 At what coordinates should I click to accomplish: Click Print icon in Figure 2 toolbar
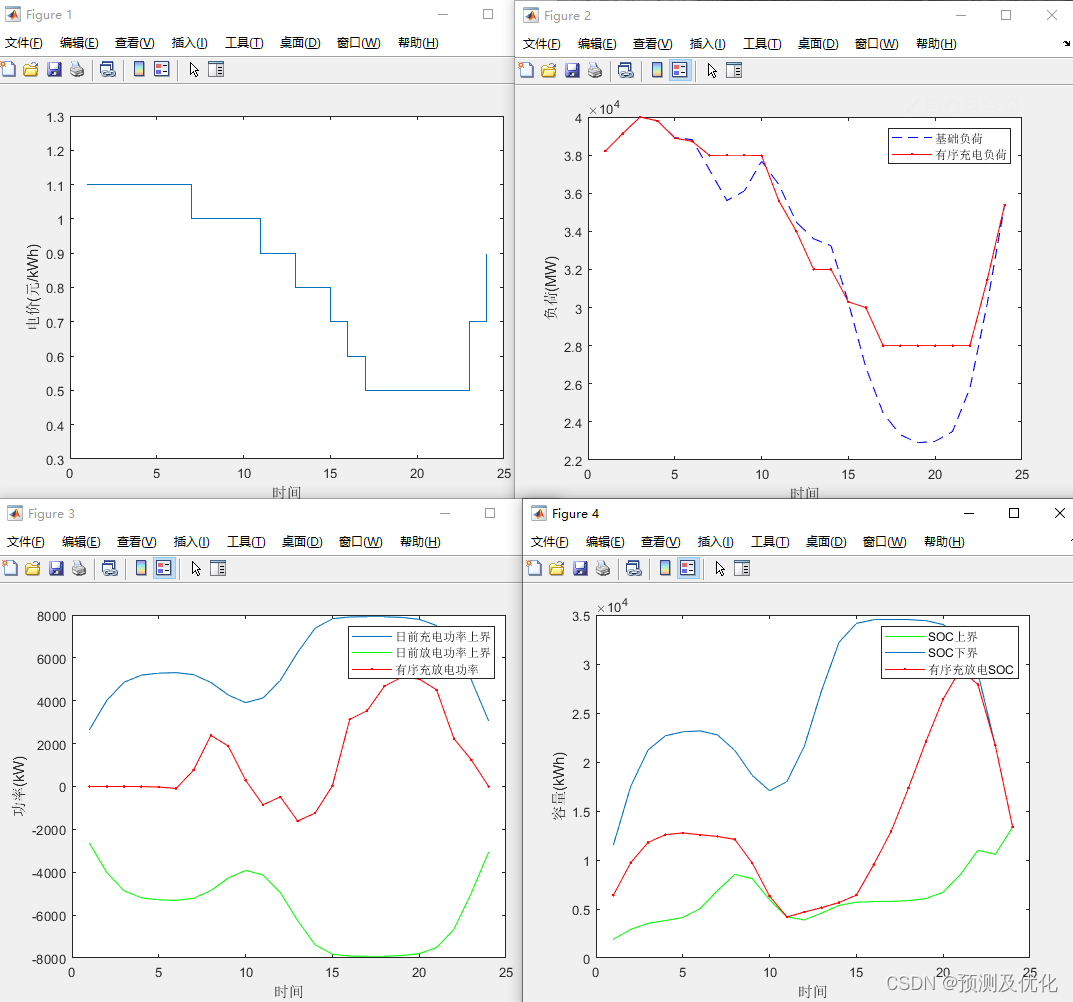click(595, 70)
